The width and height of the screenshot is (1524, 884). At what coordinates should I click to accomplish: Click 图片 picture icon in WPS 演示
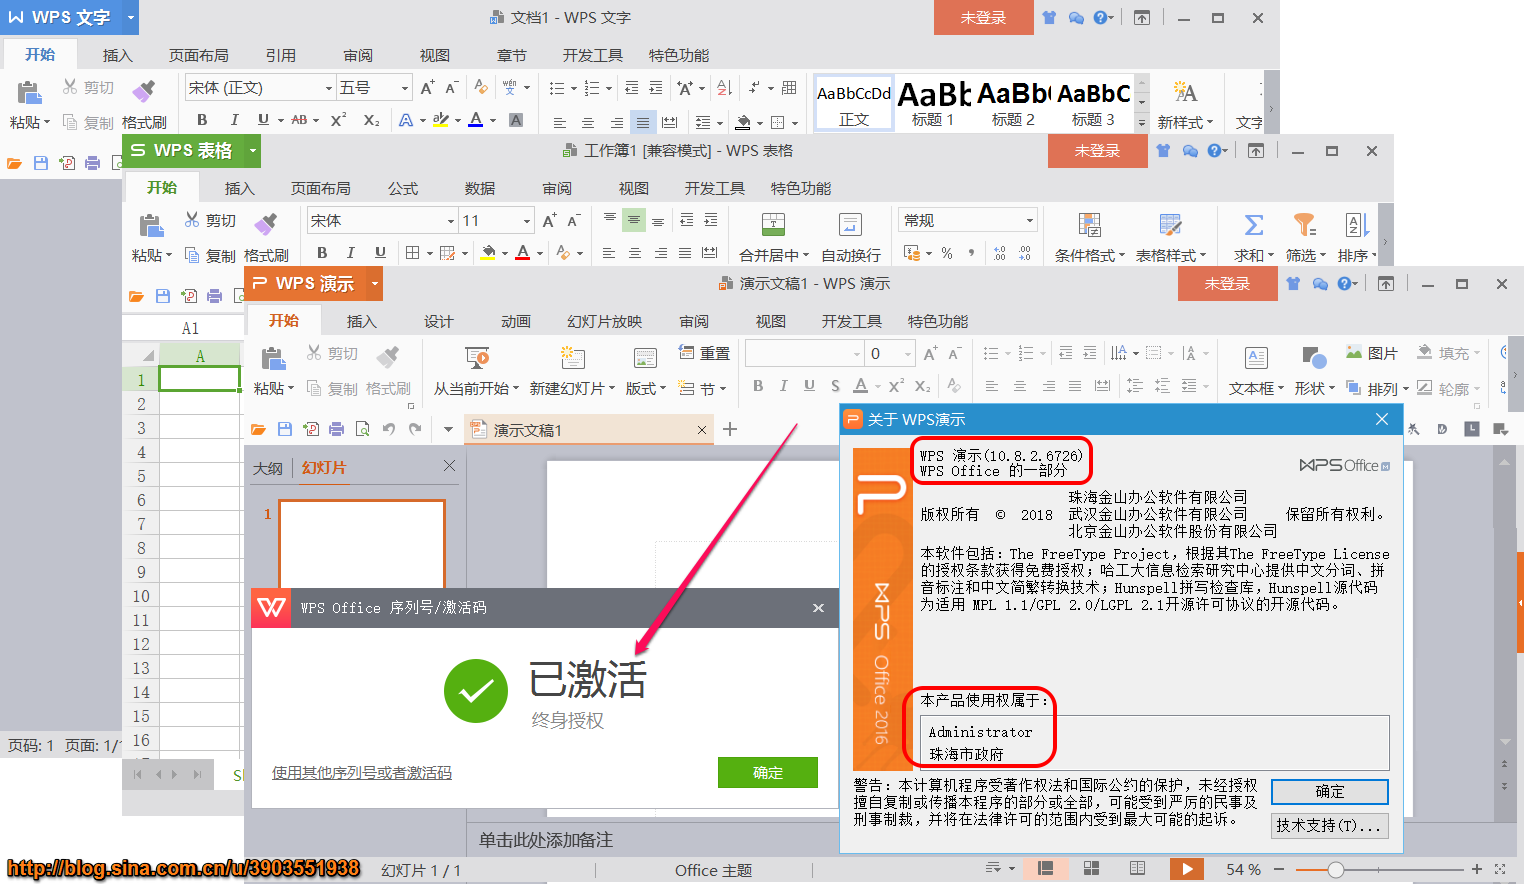(1371, 353)
